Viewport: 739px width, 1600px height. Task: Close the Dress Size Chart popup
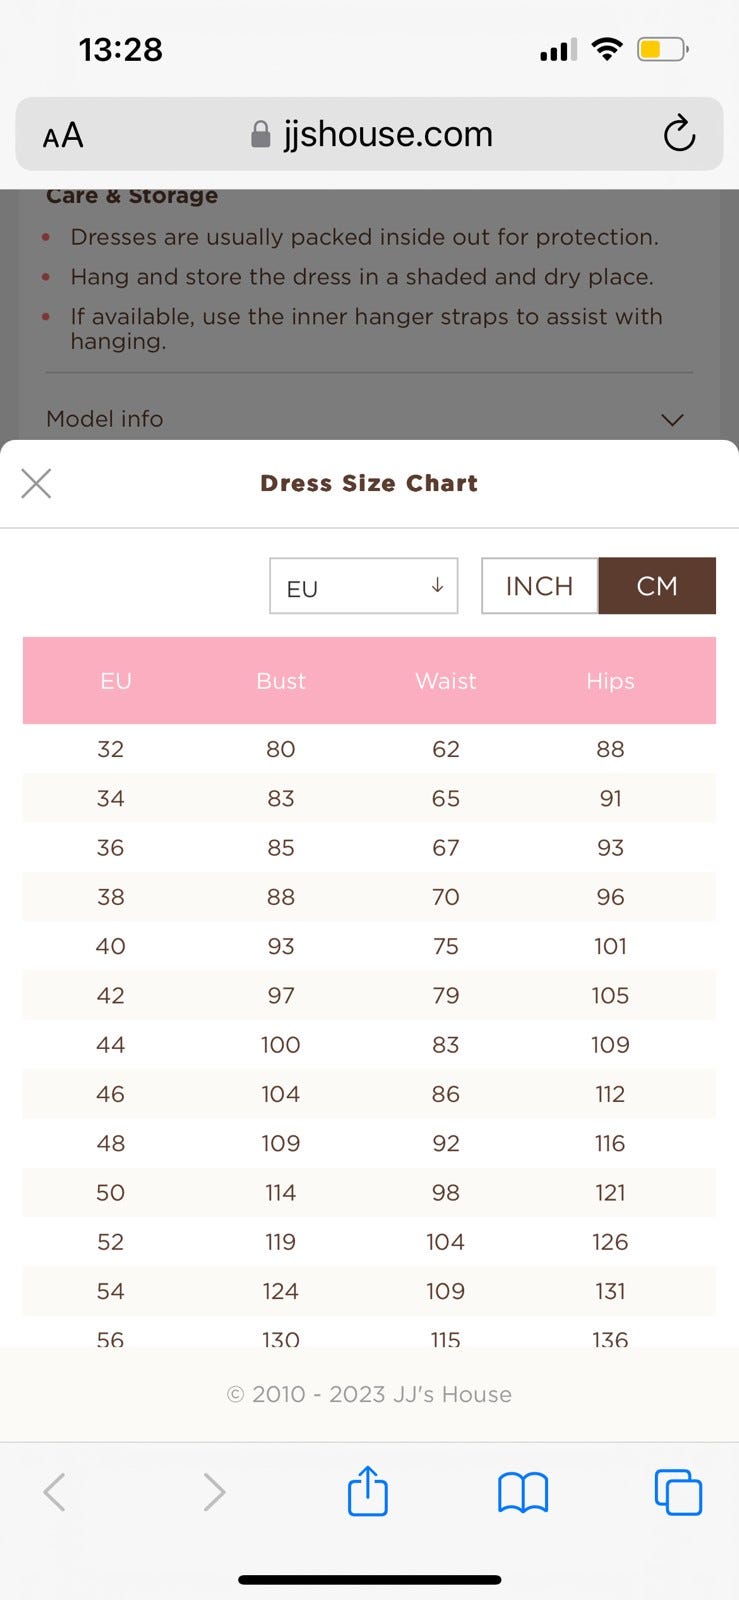(x=36, y=484)
